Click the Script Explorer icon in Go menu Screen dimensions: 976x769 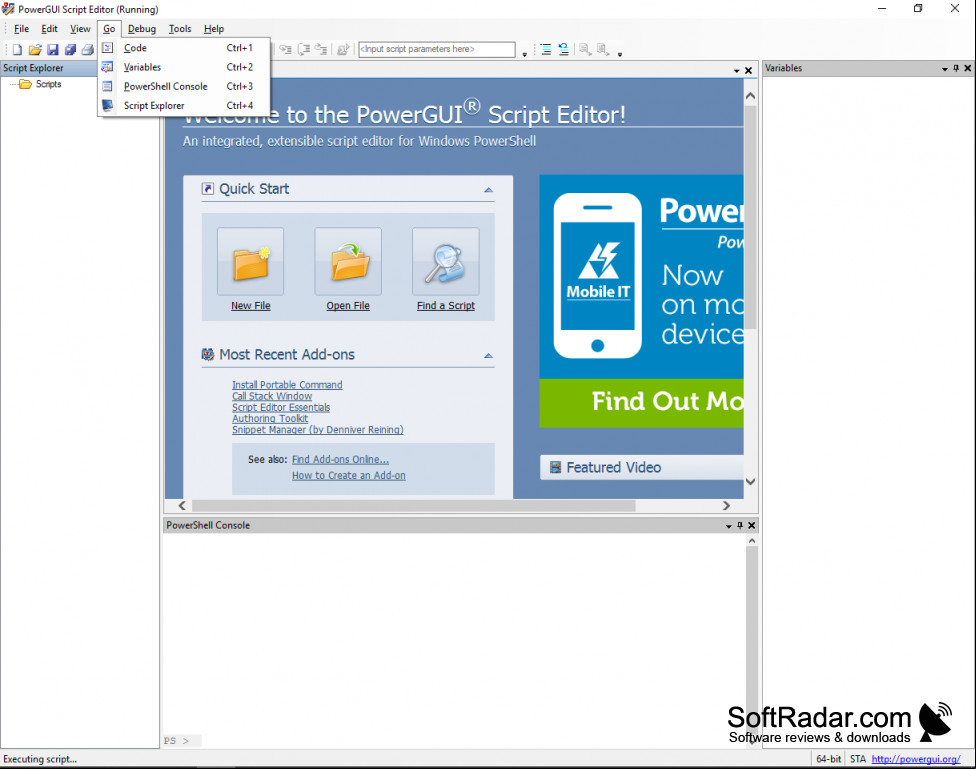click(108, 105)
